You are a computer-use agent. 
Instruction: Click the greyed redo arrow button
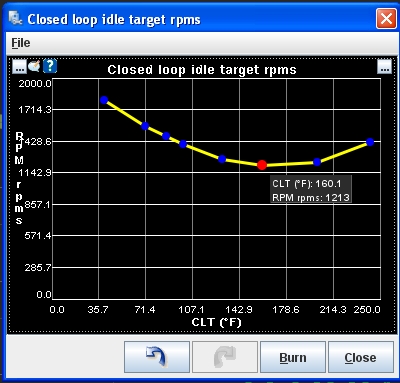(x=225, y=357)
